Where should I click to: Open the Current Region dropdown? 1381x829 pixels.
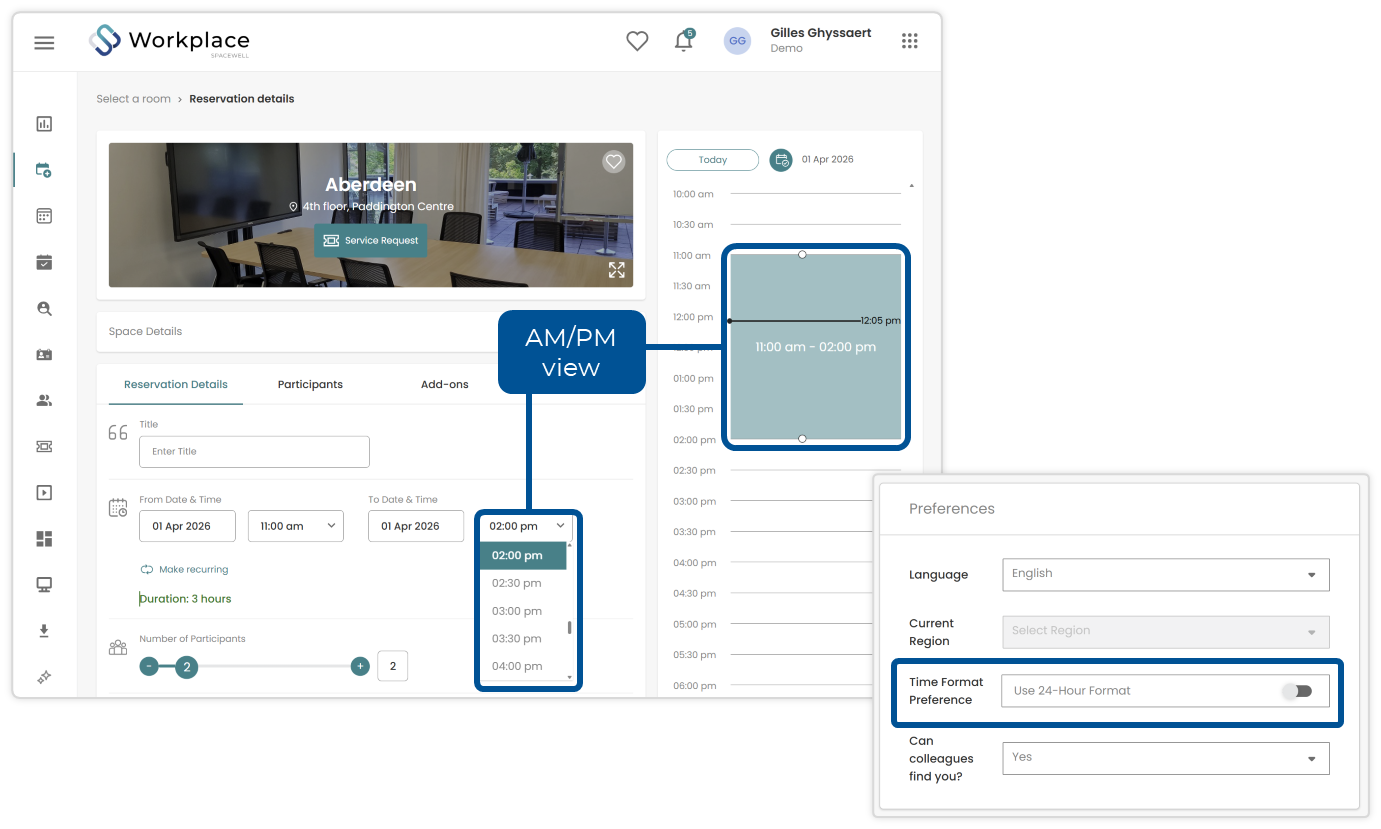click(1166, 631)
